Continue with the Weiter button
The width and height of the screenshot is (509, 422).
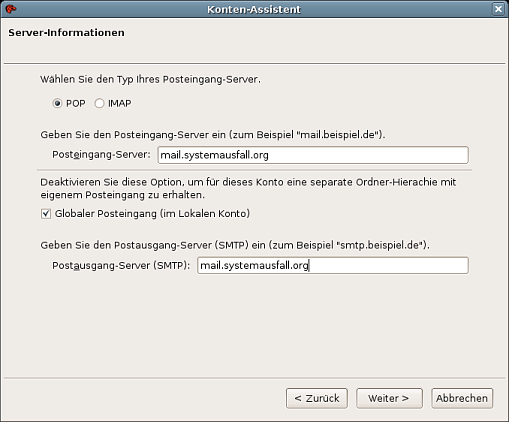(x=389, y=398)
